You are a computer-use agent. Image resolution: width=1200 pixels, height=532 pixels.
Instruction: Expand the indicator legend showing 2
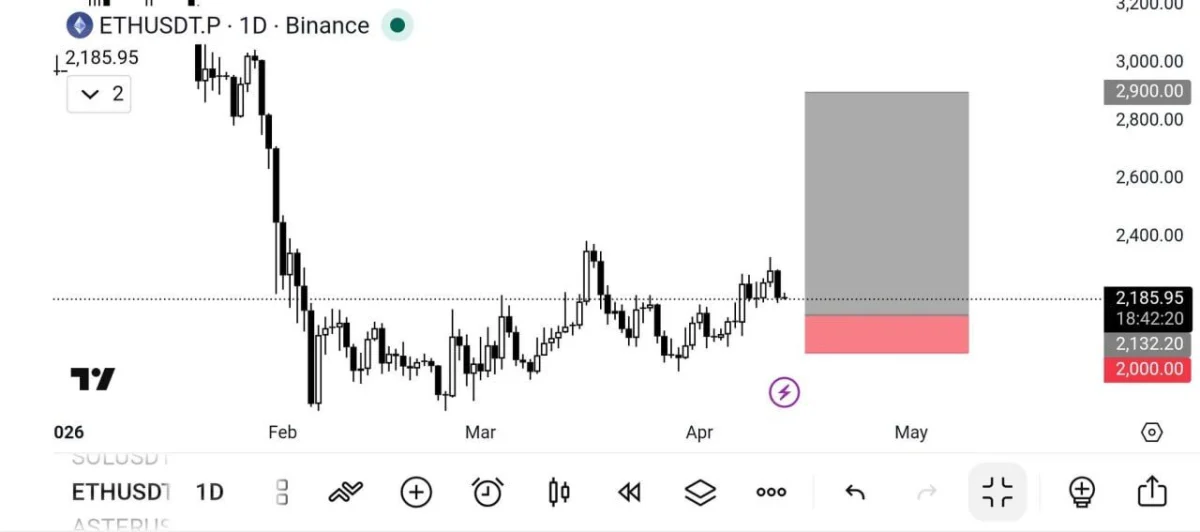99,94
